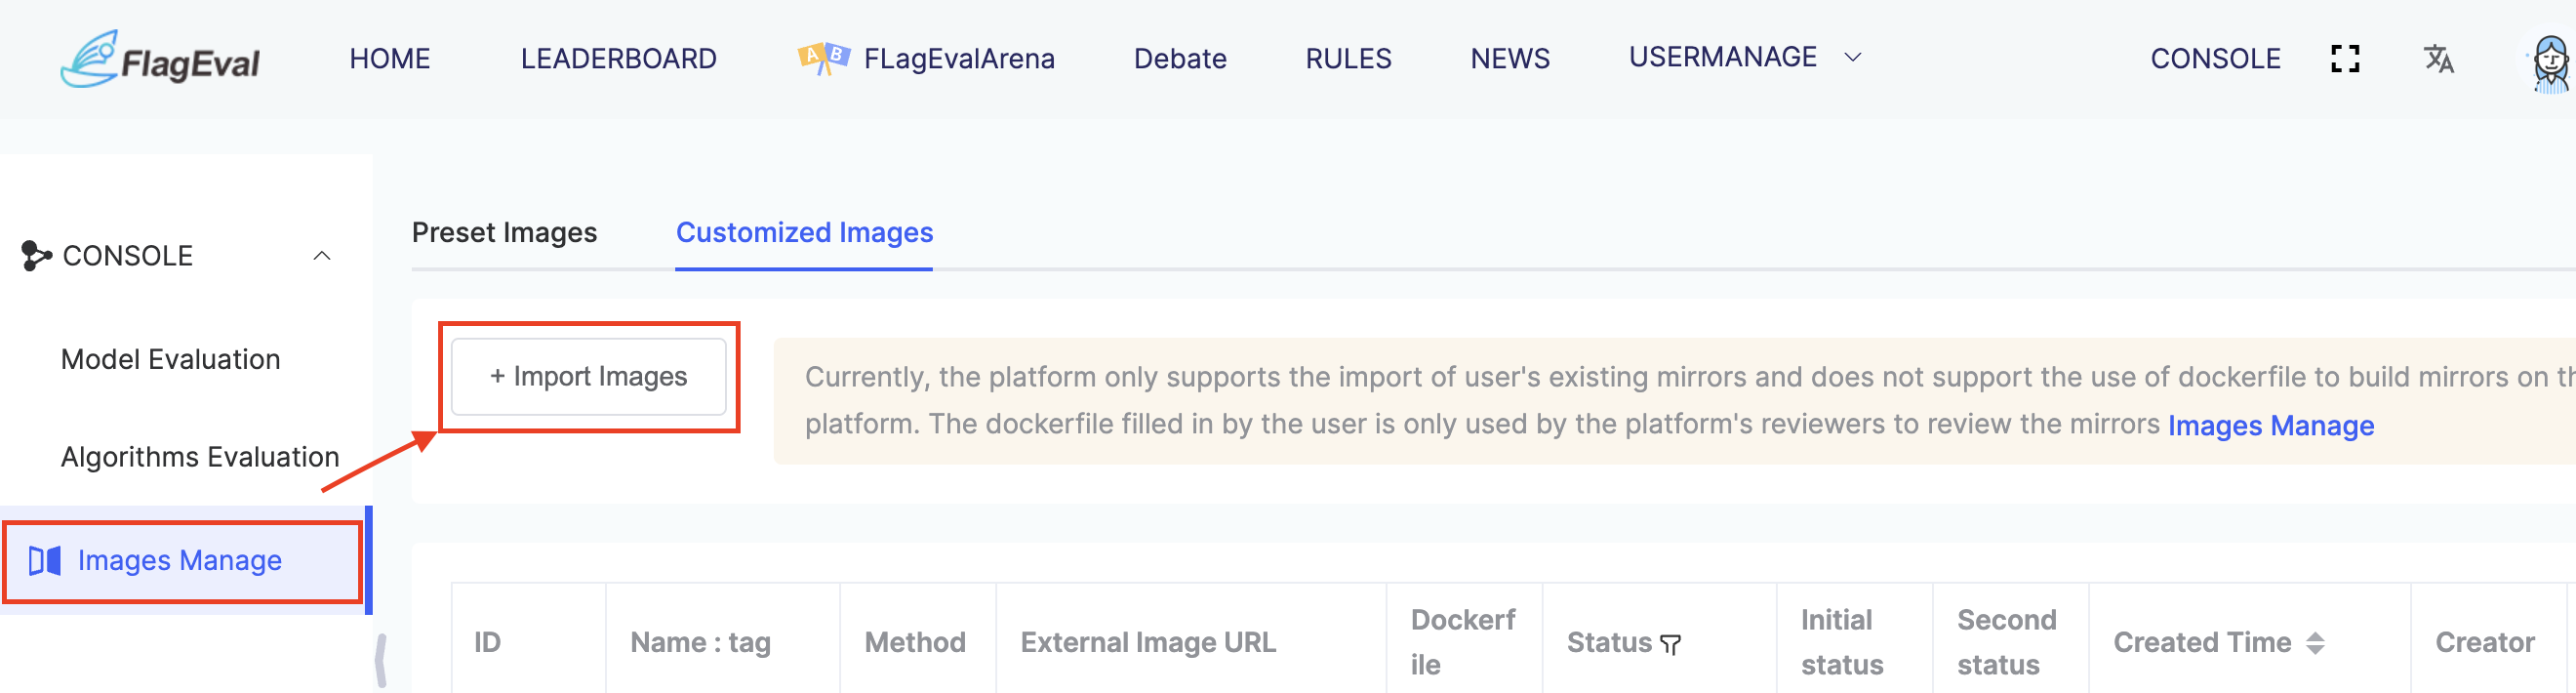Switch to the Preset Images tab
This screenshot has width=2576, height=693.
504,232
